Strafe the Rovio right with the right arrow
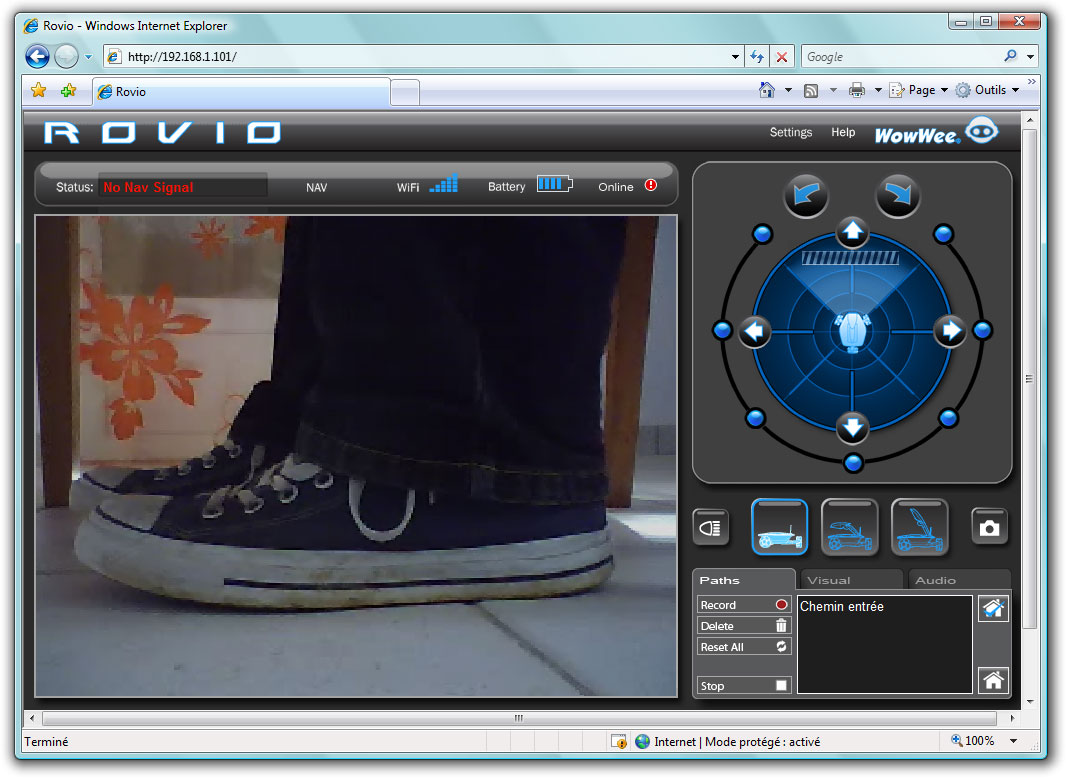This screenshot has height=778, width=1066. click(x=950, y=331)
